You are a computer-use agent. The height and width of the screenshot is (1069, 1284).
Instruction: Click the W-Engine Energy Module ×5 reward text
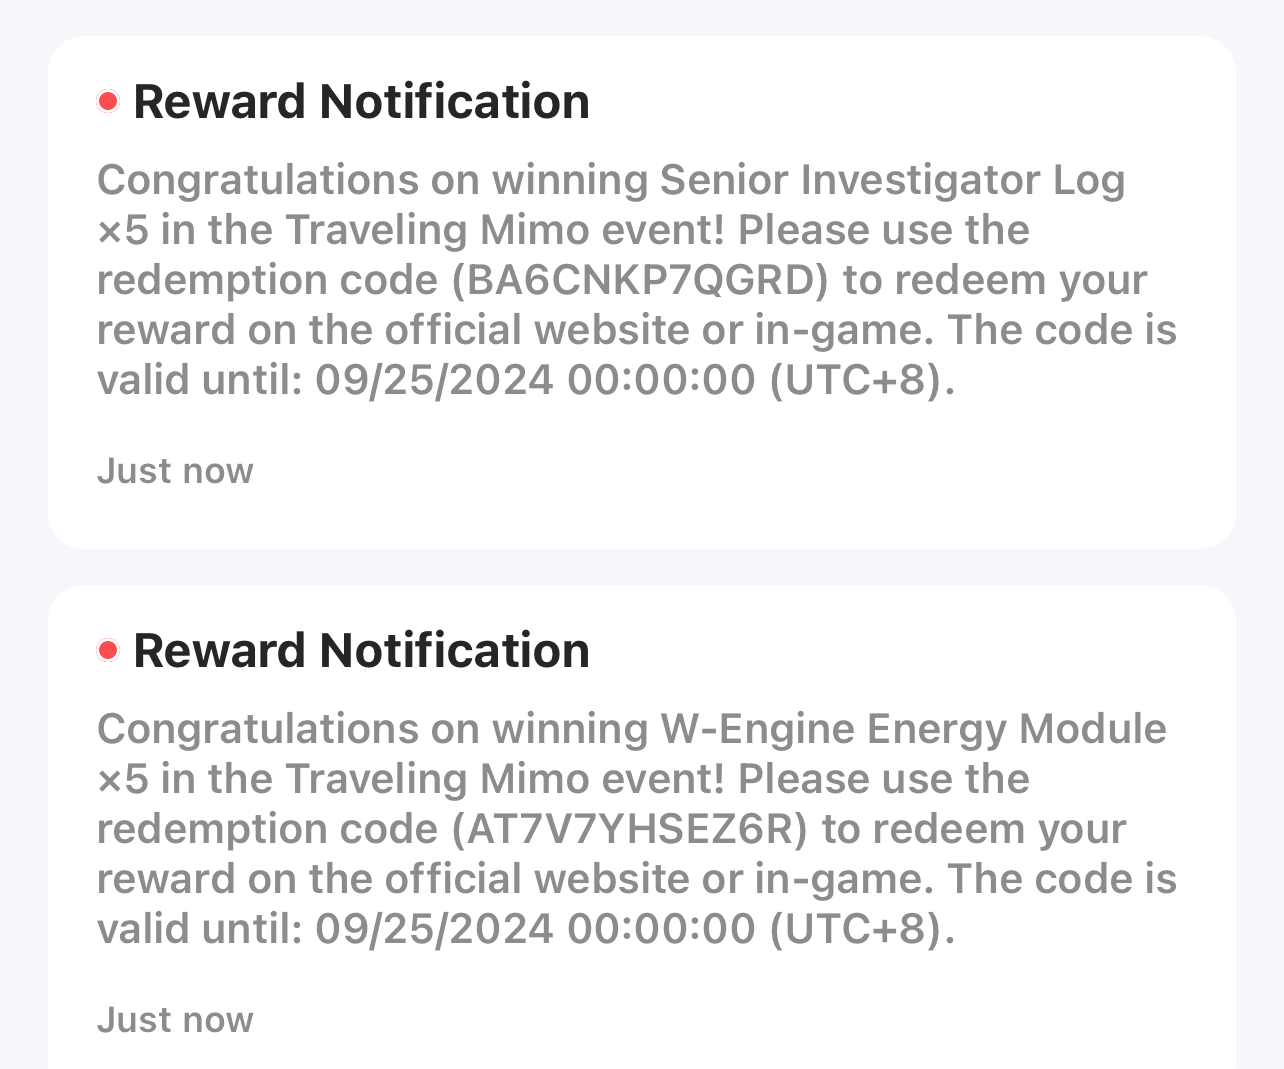pyautogui.click(x=910, y=729)
